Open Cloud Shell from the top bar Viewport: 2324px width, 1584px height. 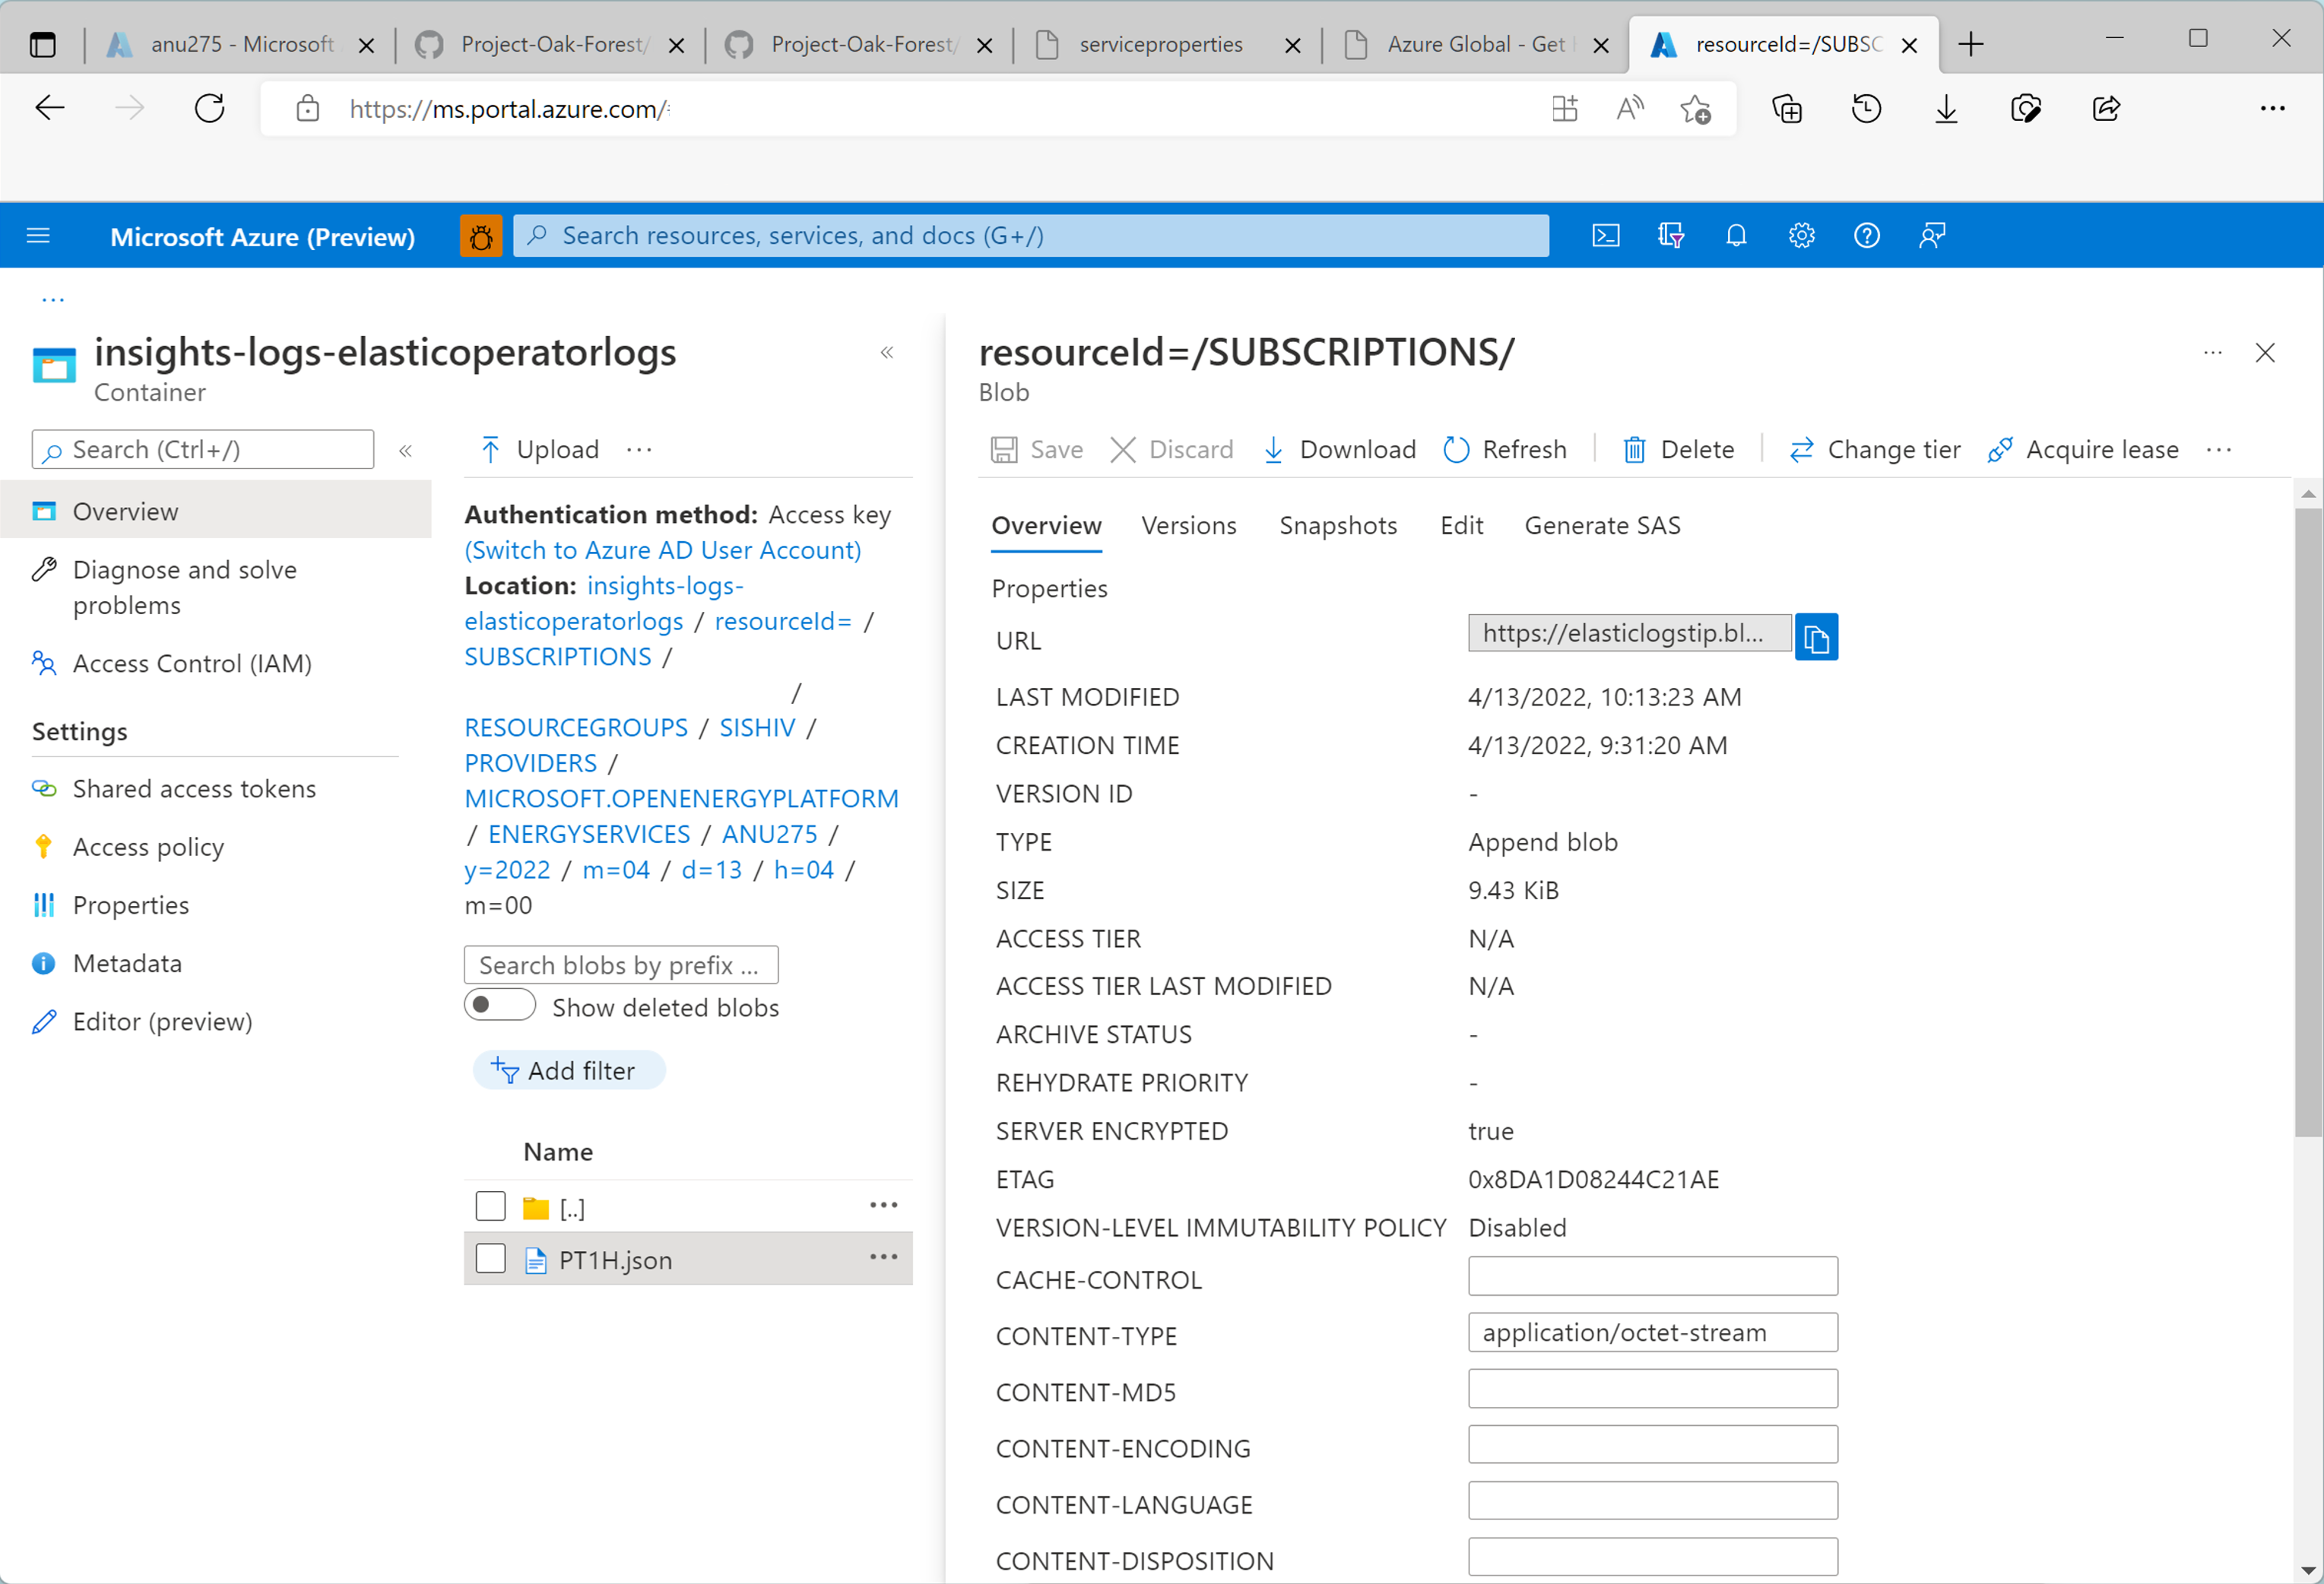1606,235
